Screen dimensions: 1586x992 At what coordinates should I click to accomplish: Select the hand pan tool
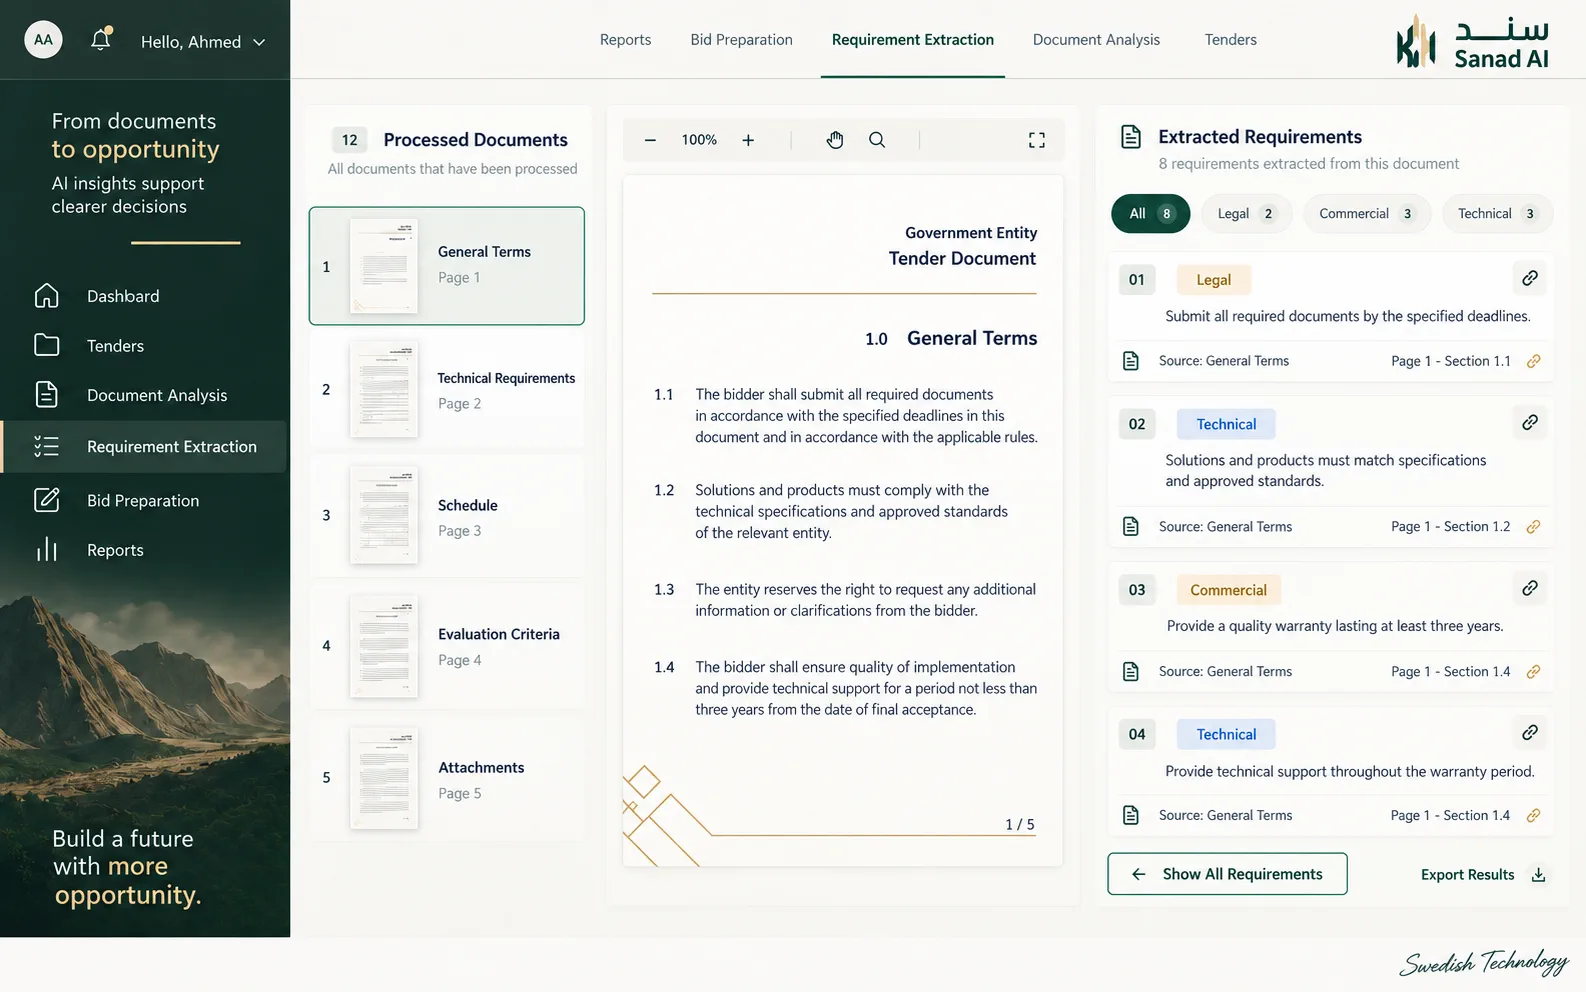click(x=835, y=140)
